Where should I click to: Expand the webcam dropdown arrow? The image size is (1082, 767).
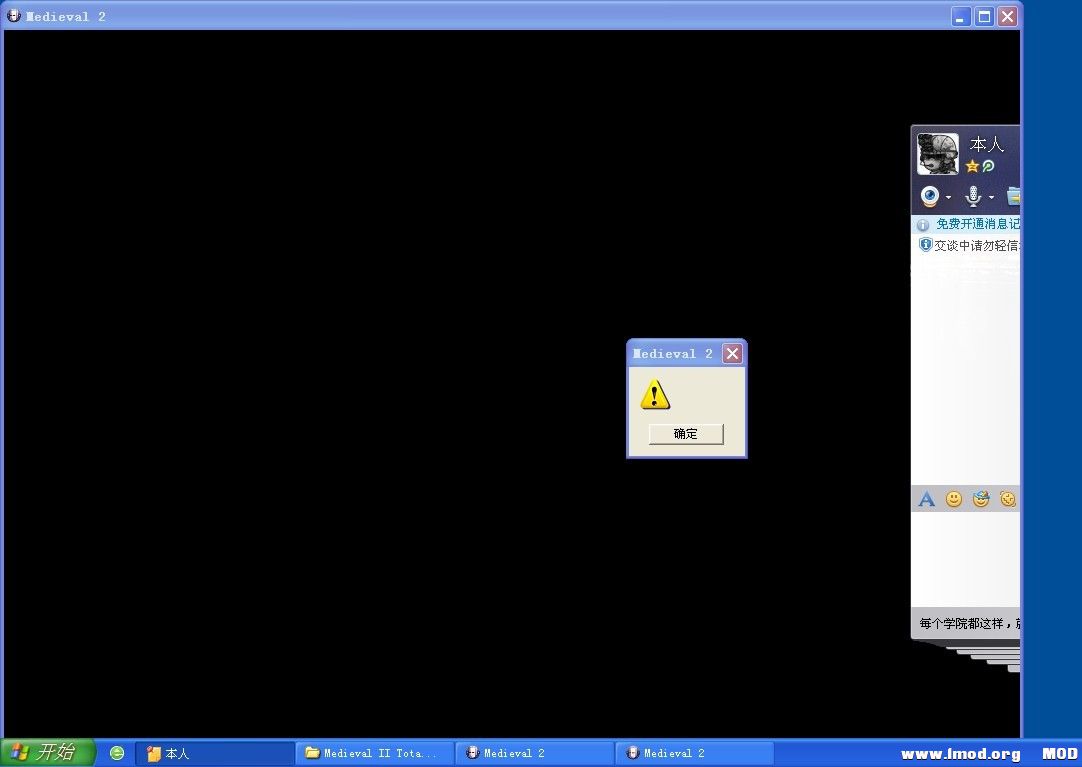tap(948, 198)
